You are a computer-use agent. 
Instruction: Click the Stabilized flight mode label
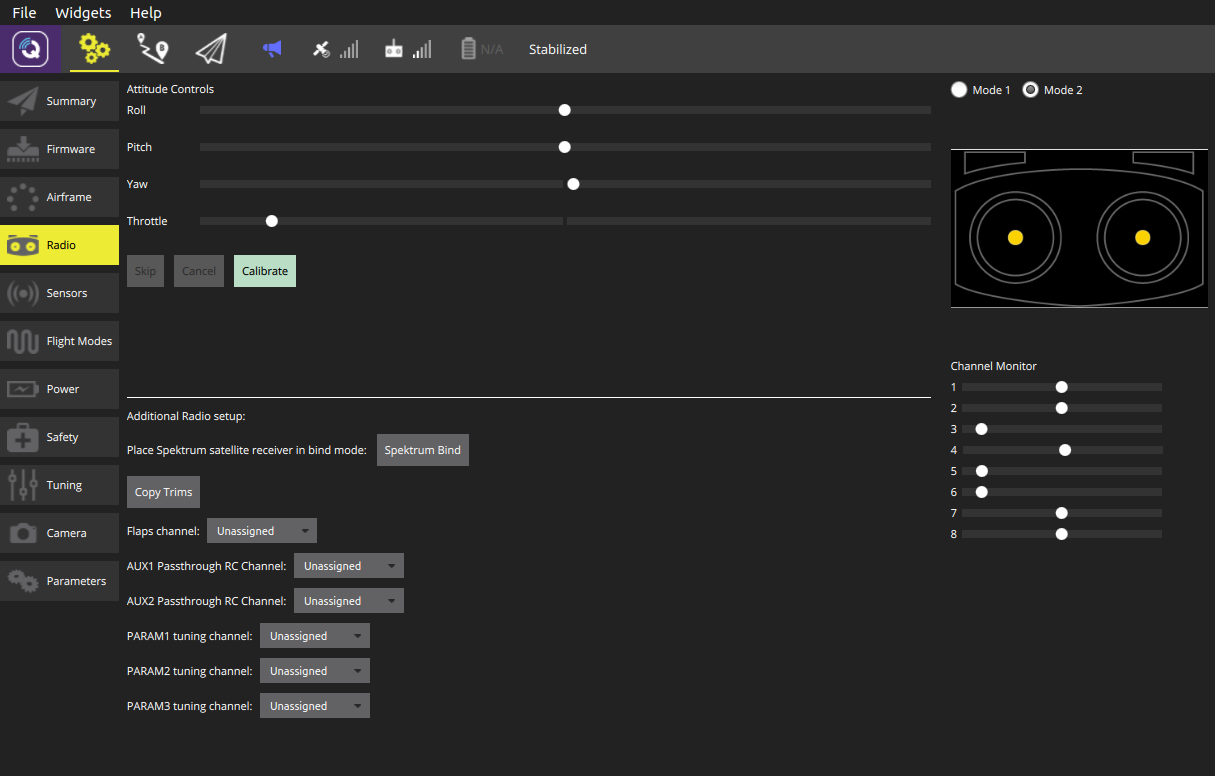(557, 49)
